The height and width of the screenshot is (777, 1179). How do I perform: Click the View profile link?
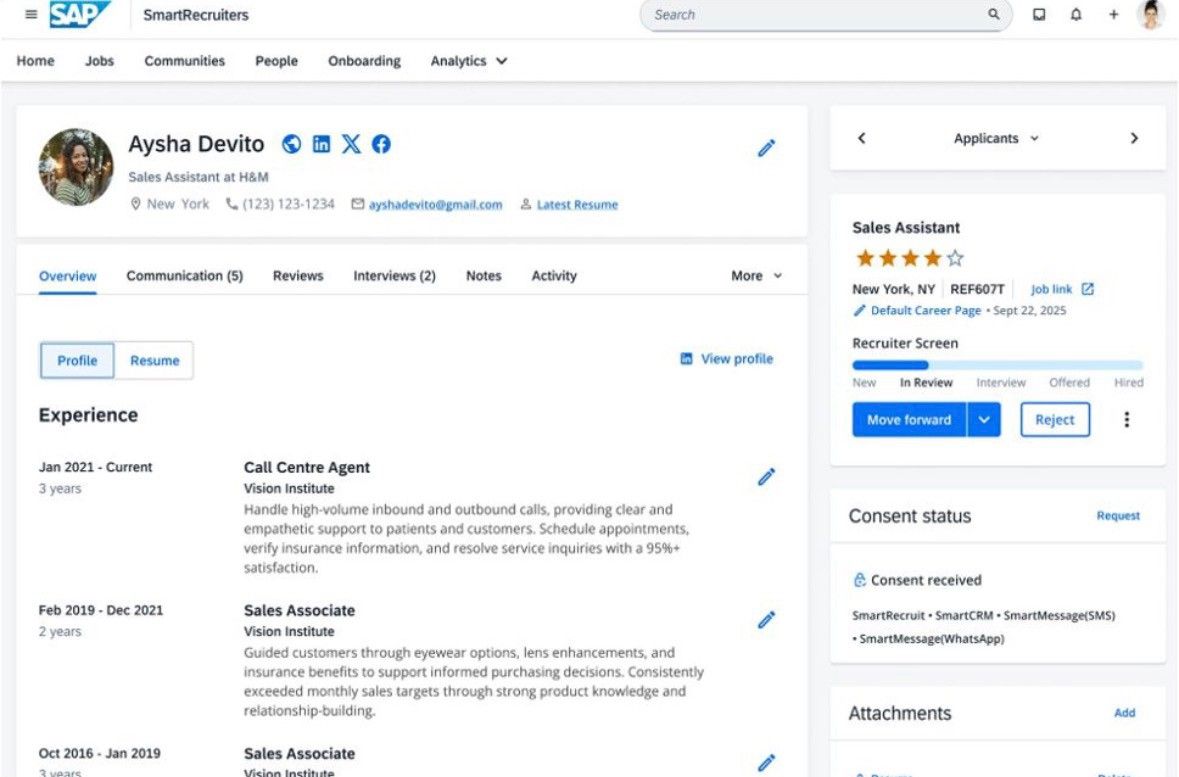pyautogui.click(x=737, y=359)
